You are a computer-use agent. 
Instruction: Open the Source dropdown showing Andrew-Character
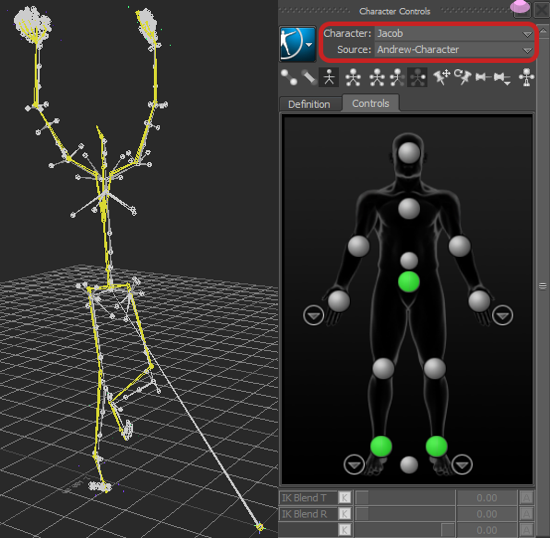point(454,50)
